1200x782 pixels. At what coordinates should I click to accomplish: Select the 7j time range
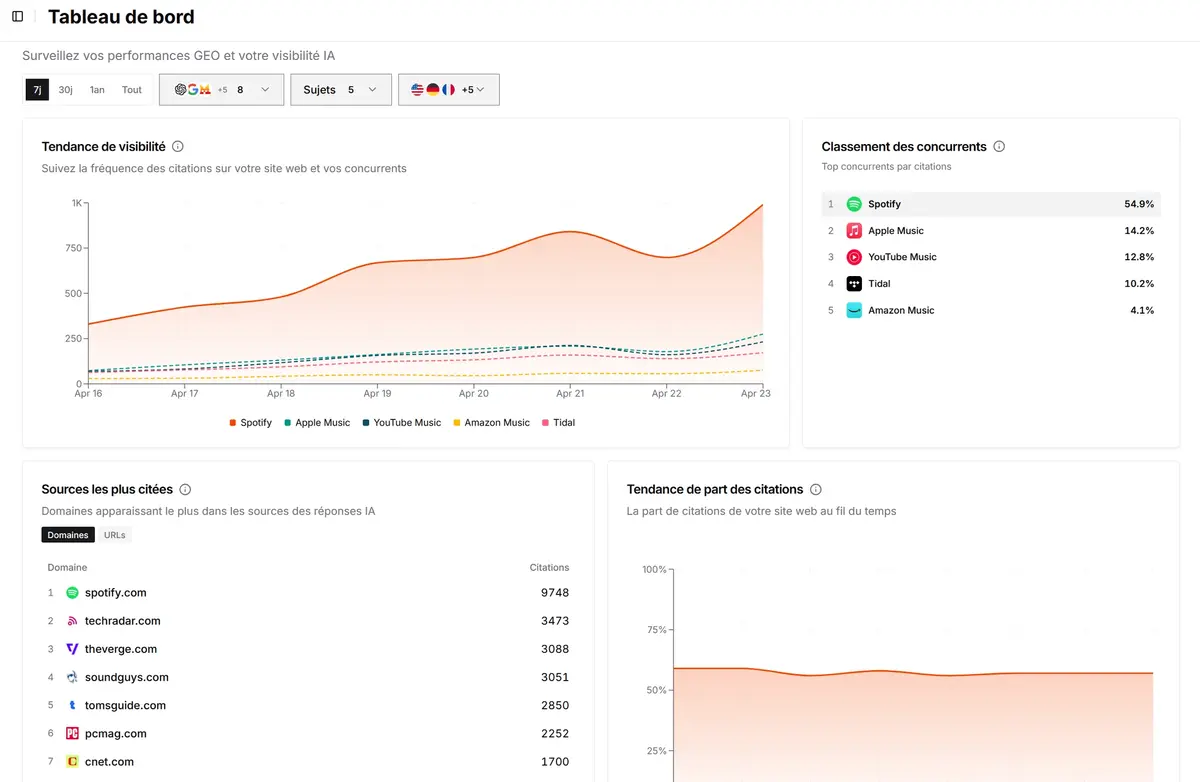coord(37,90)
